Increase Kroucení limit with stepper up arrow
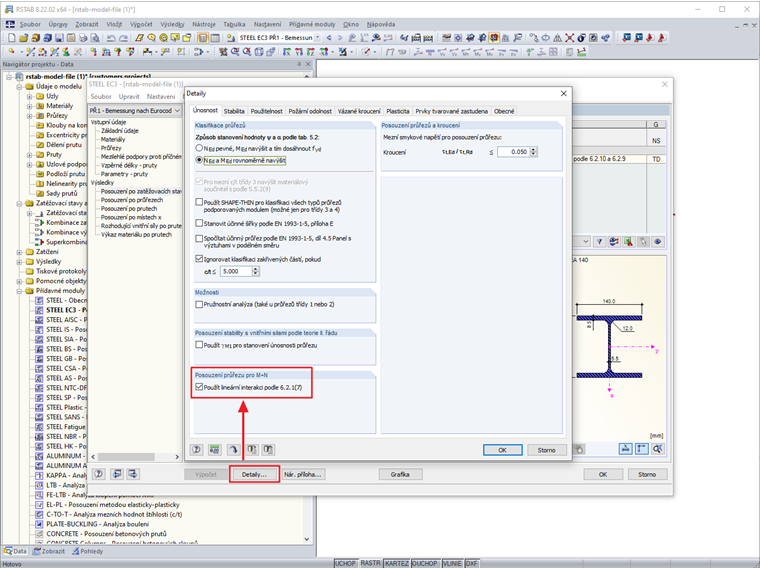 coord(534,149)
